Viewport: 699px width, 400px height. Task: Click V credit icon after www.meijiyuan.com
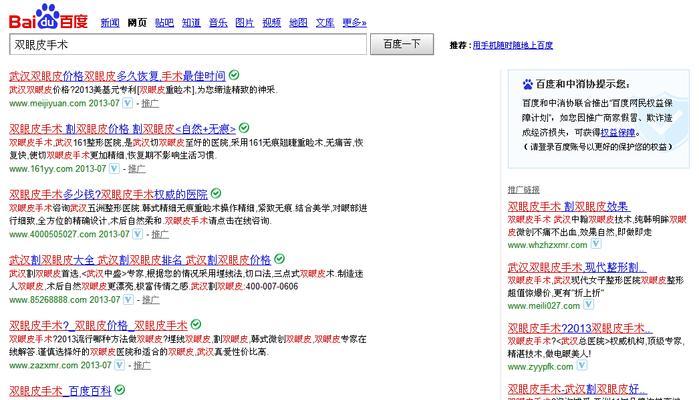[127, 103]
